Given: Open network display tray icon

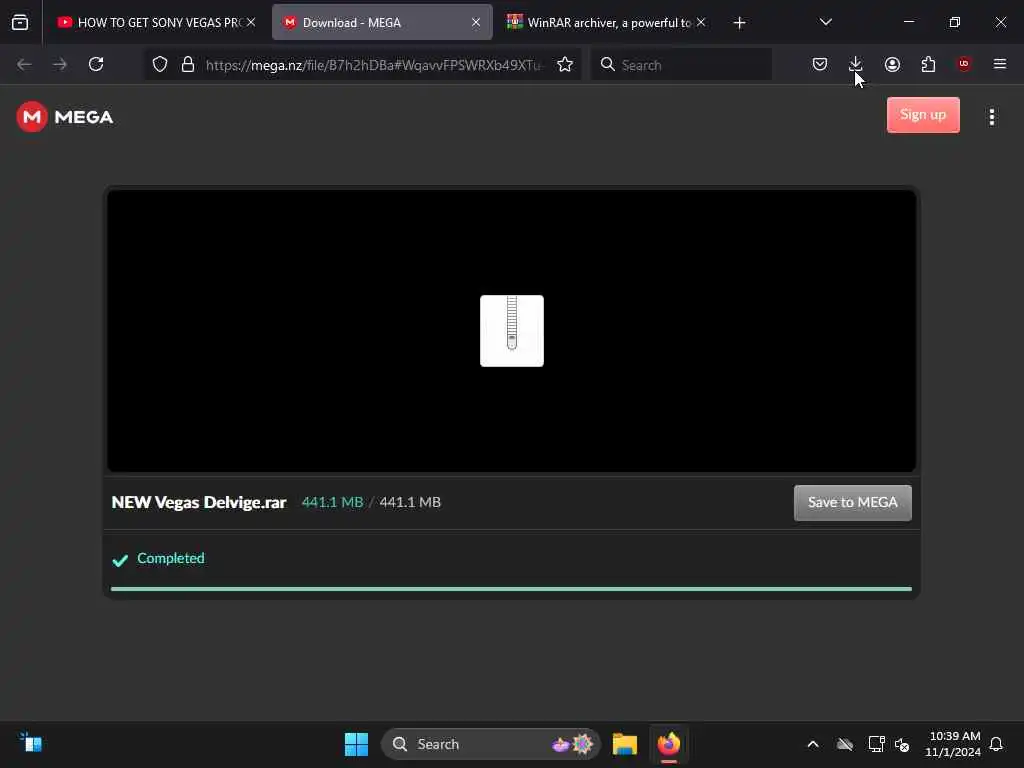Looking at the screenshot, I should [876, 744].
